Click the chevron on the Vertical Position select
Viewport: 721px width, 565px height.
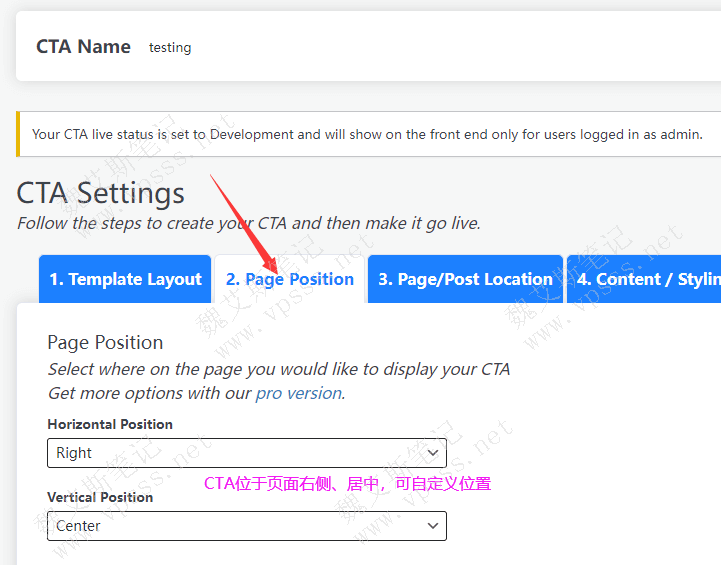[x=432, y=526]
